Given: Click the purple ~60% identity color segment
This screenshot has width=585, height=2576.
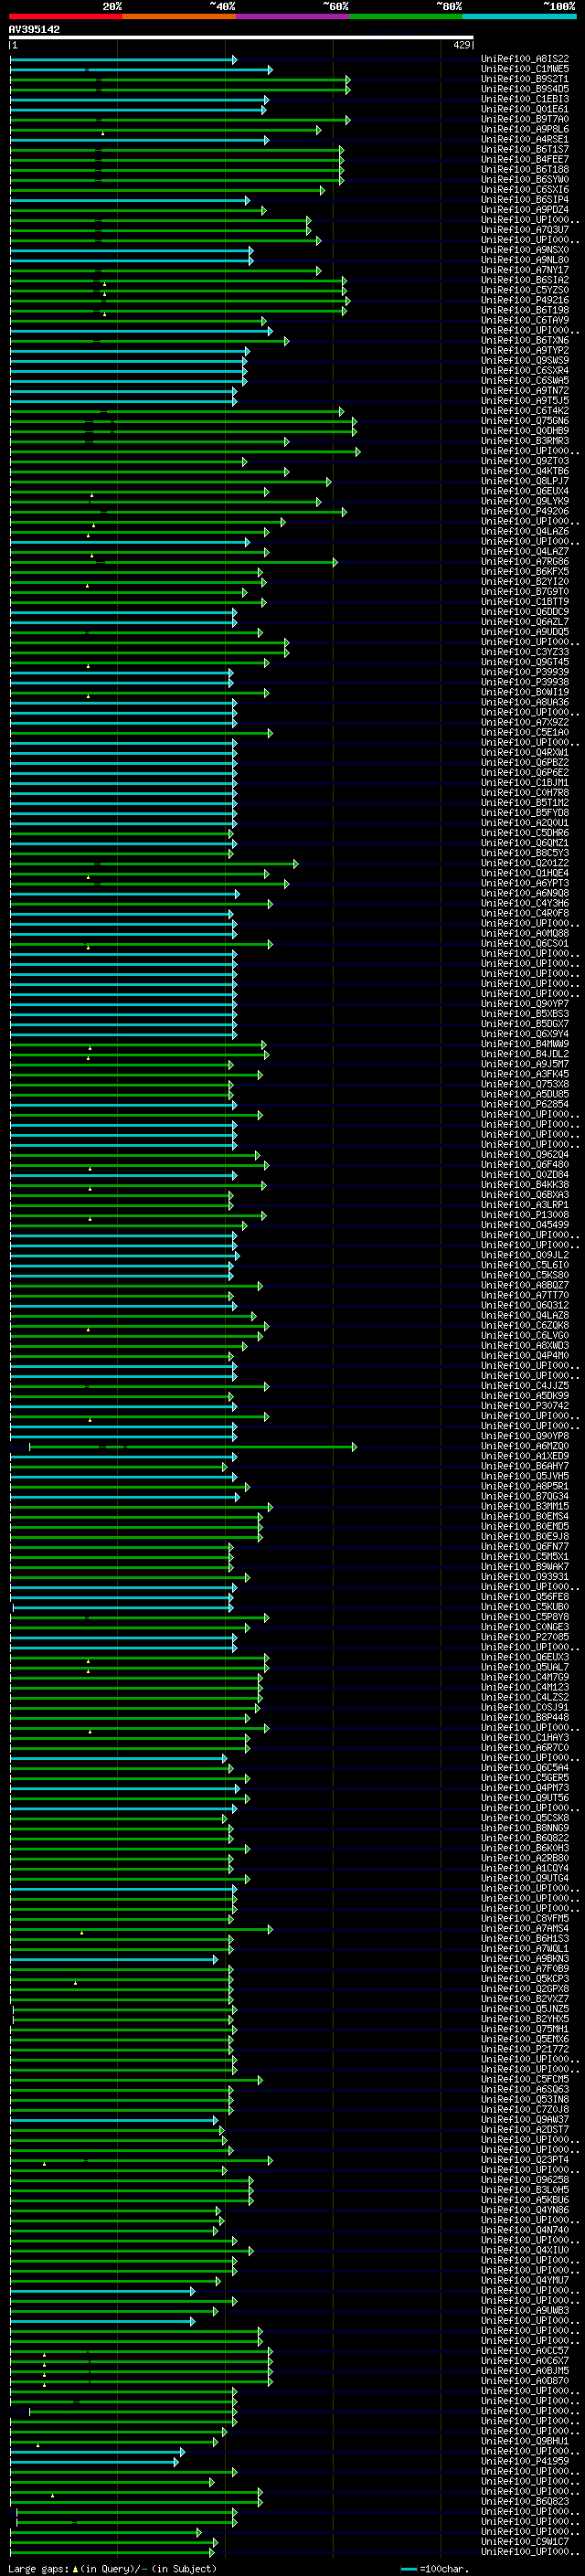Looking at the screenshot, I should [x=293, y=16].
